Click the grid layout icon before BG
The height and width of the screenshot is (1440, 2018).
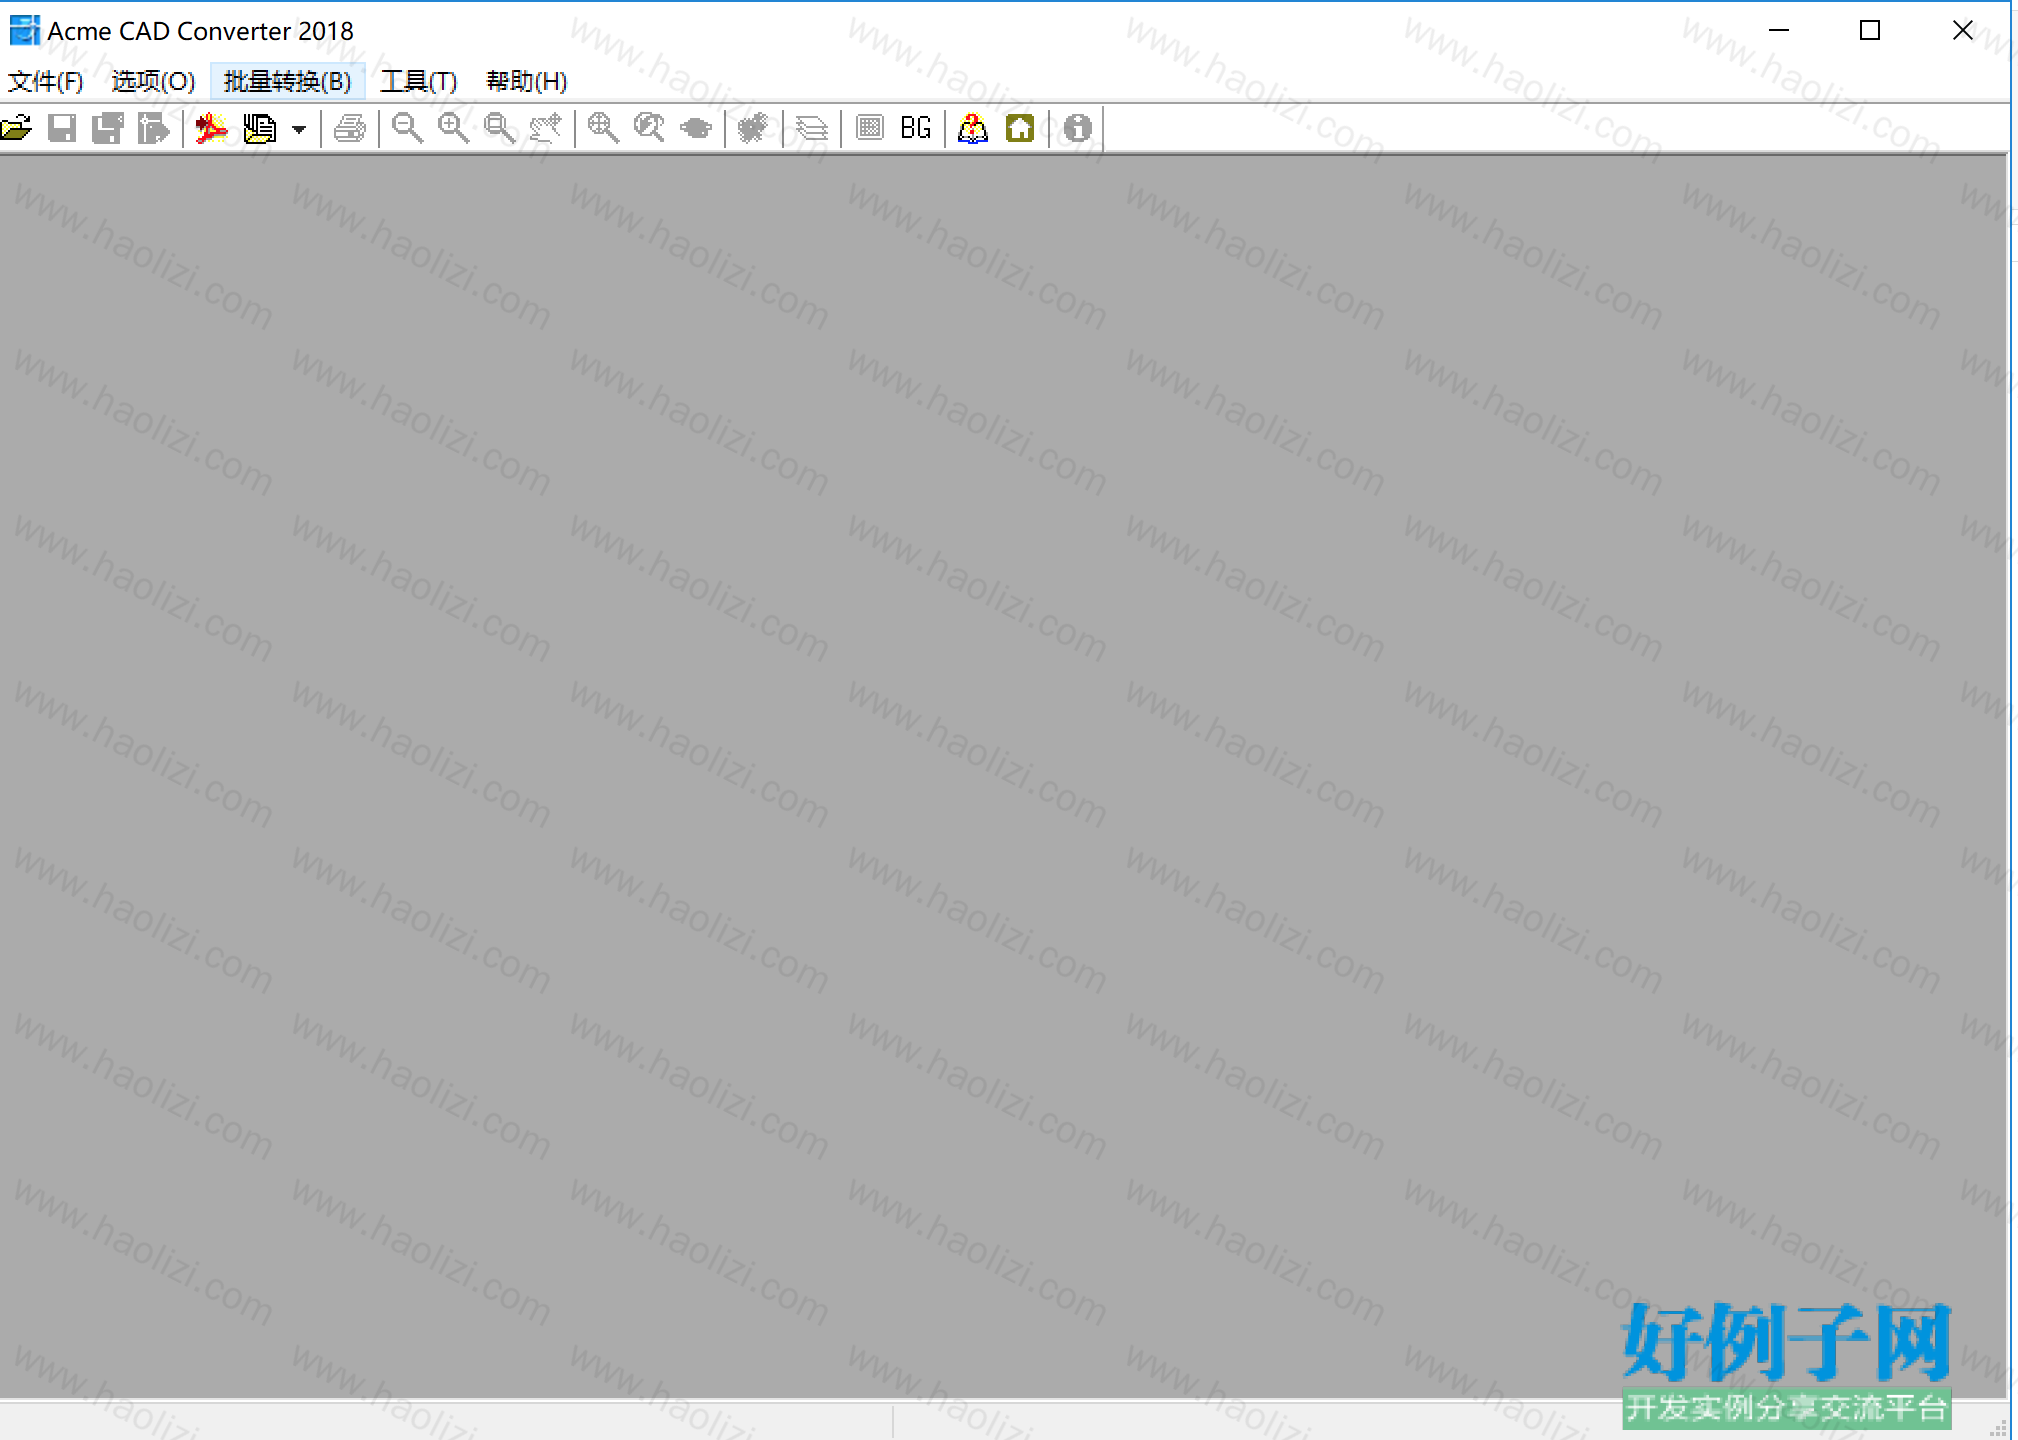(x=870, y=128)
